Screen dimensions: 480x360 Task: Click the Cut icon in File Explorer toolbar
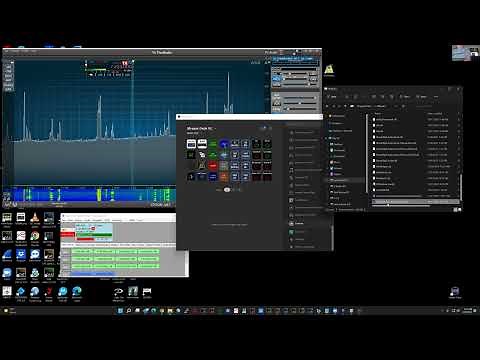click(x=347, y=97)
